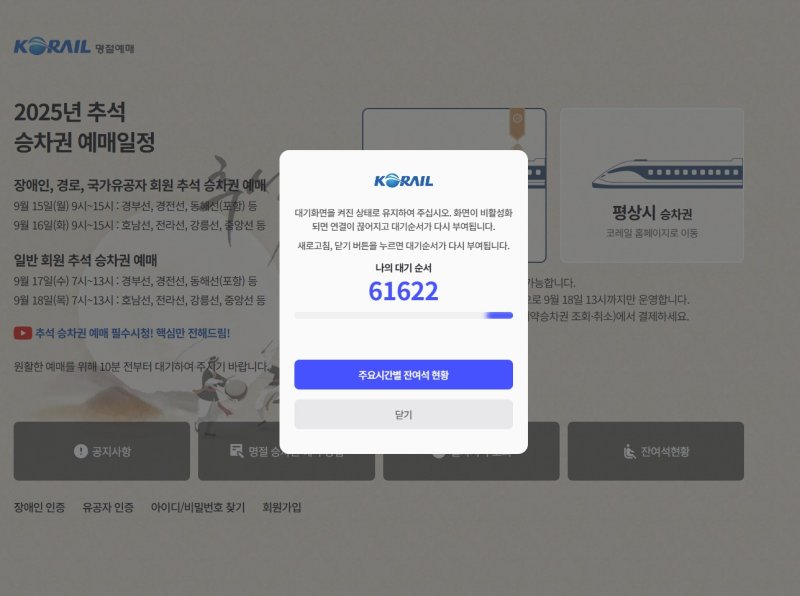This screenshot has width=800, height=596.
Task: Select the 평상시 승차권 card
Action: (x=652, y=185)
